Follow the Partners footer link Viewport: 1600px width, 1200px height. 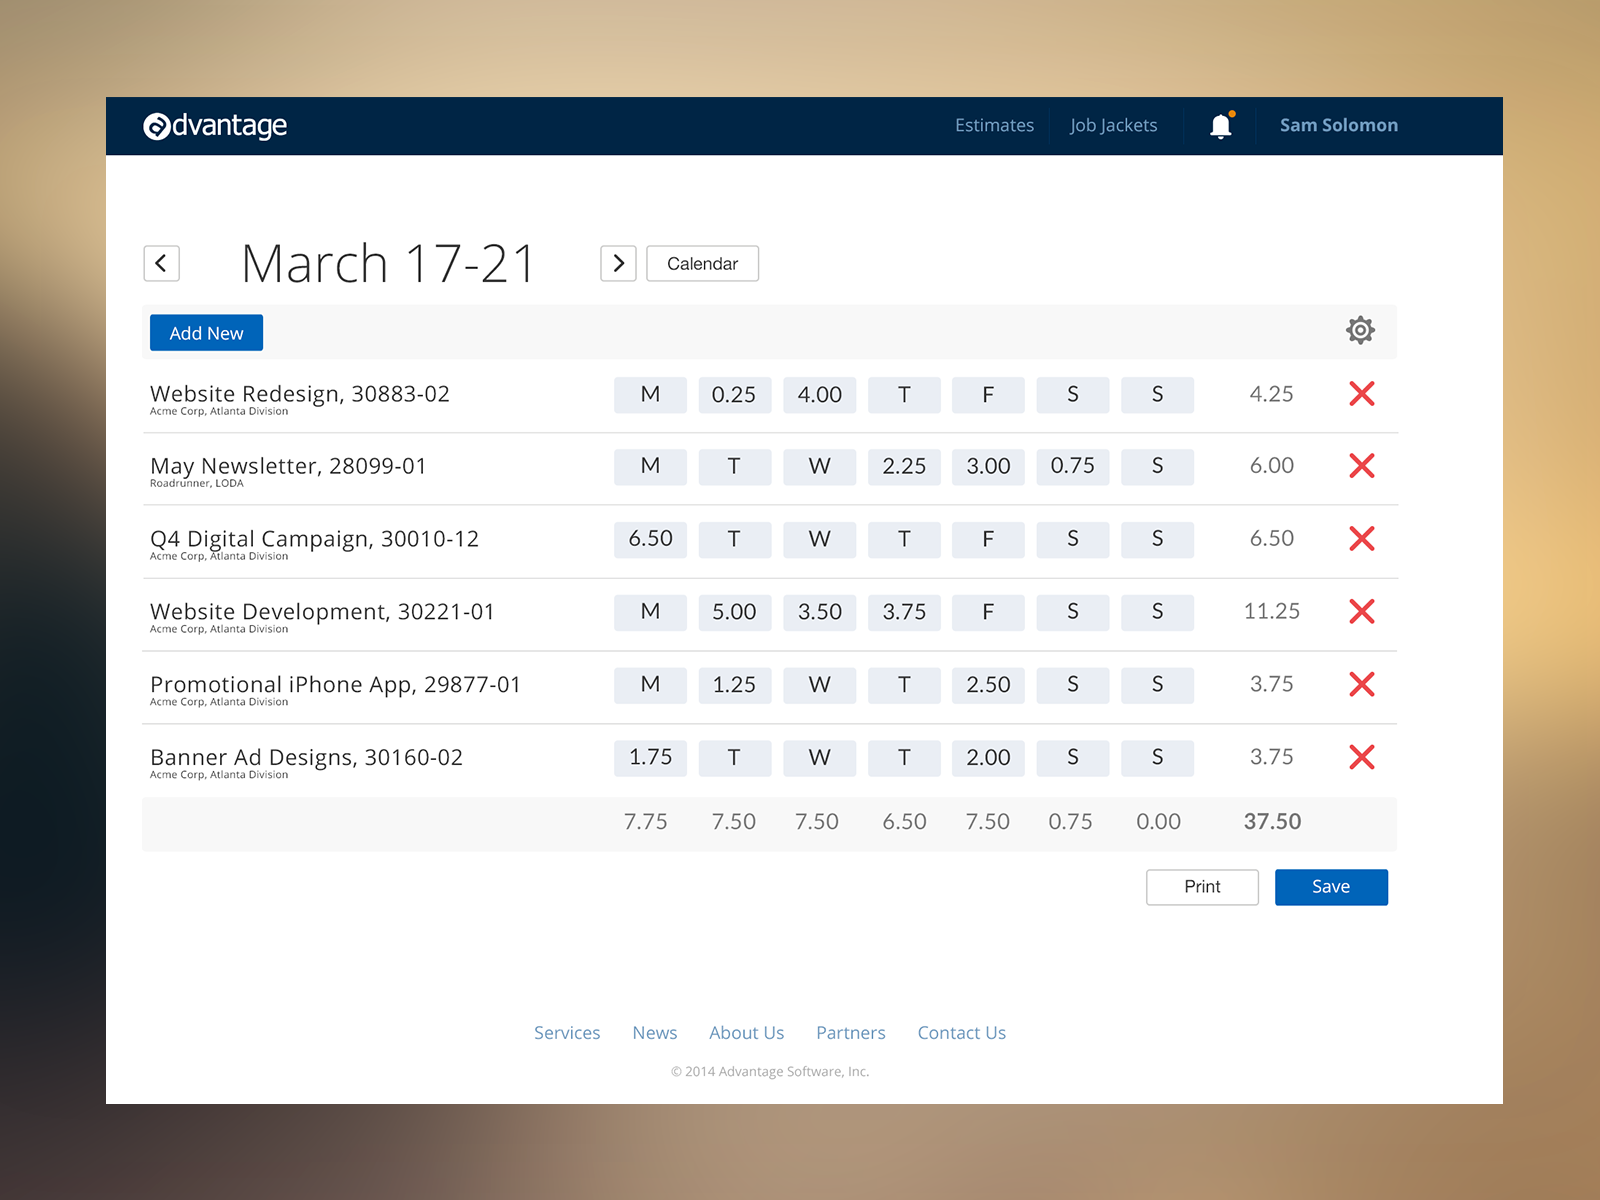851,1033
